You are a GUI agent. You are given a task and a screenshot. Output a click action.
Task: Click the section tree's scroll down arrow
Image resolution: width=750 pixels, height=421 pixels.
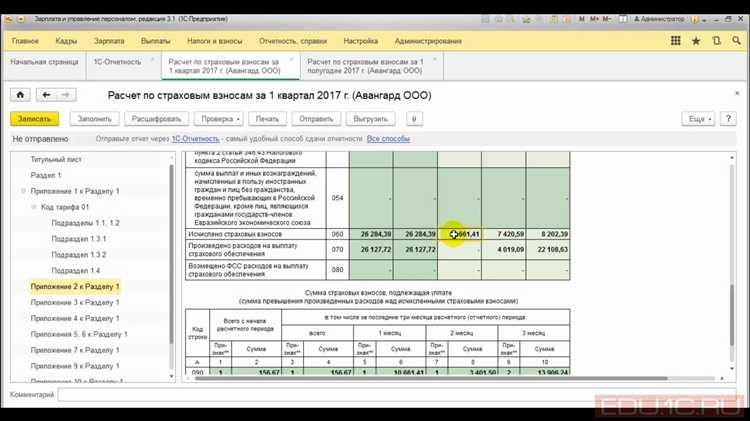[172, 377]
